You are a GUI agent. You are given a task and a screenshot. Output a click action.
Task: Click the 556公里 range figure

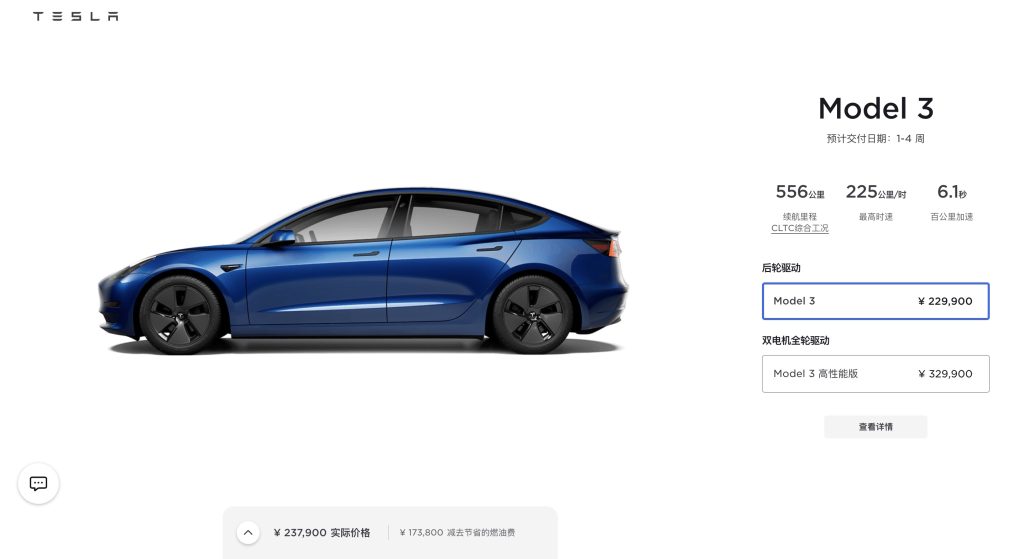click(x=799, y=192)
